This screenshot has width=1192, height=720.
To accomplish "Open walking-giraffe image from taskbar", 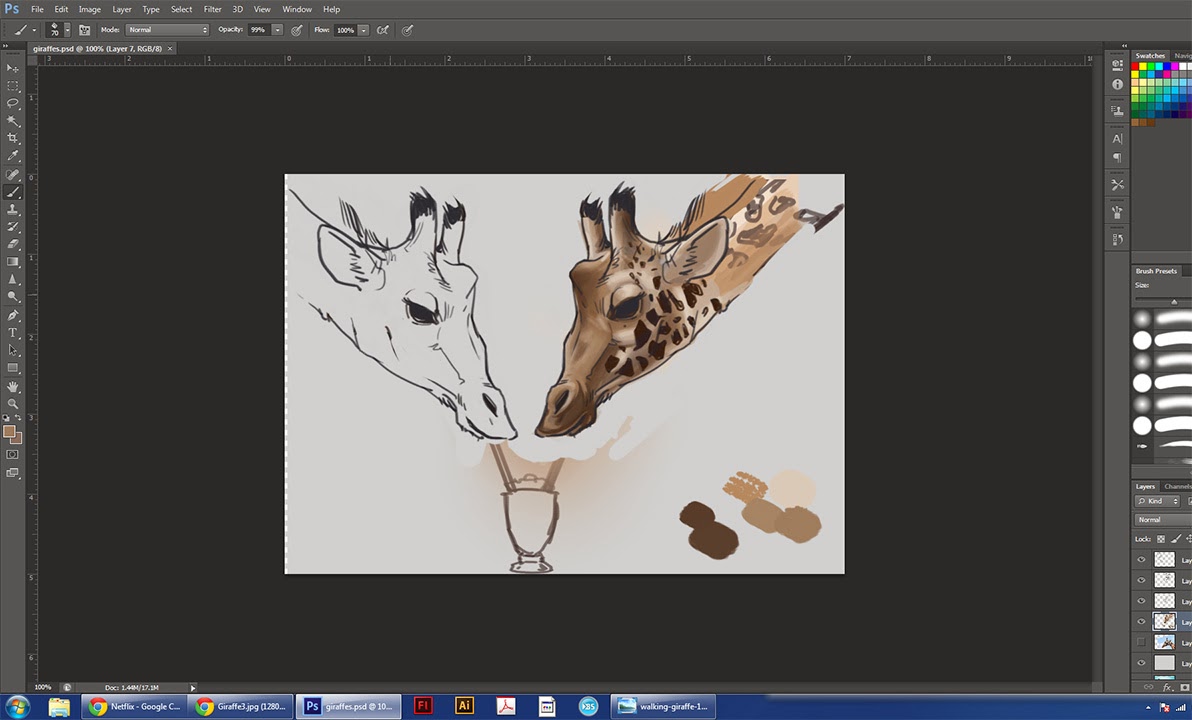I will pos(663,706).
